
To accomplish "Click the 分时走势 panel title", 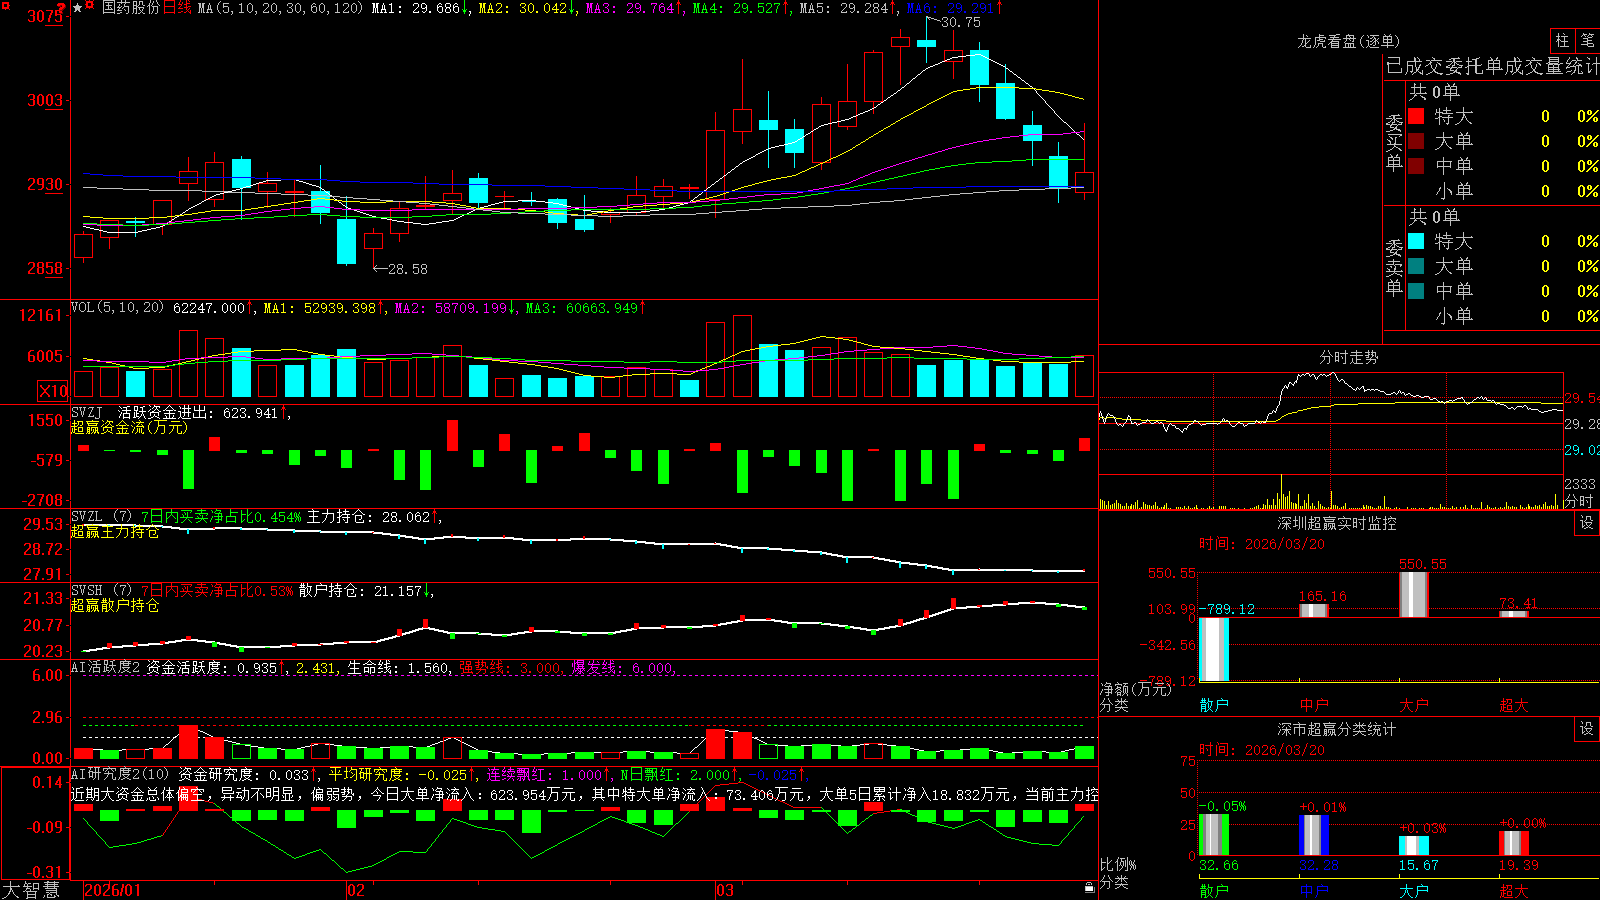I will click(1348, 357).
